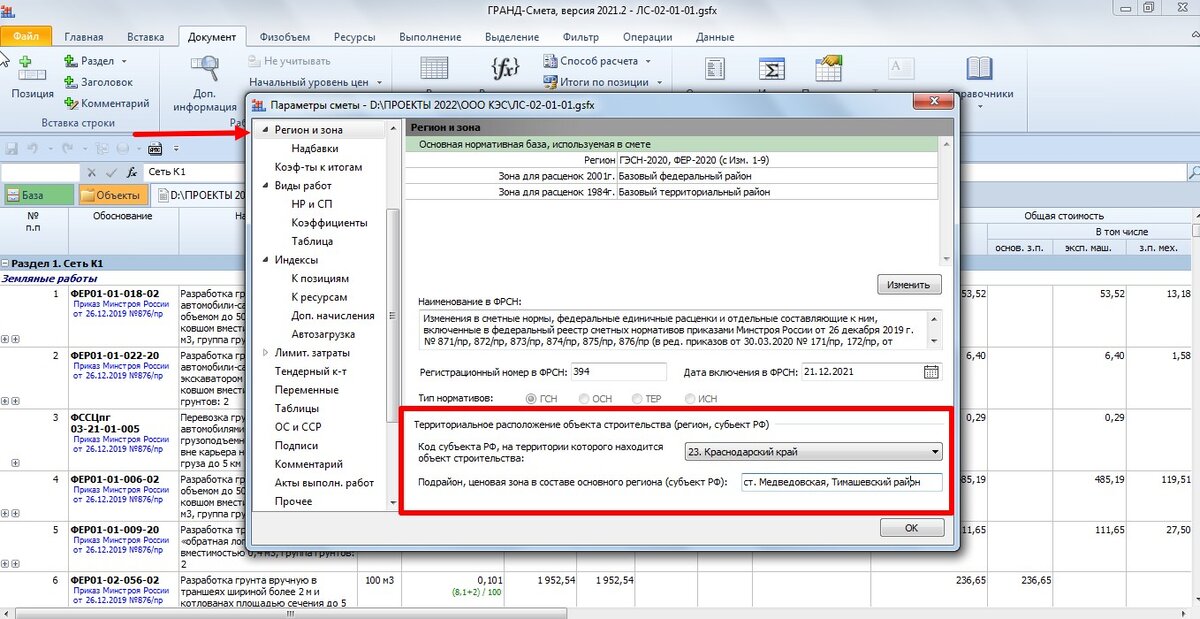This screenshot has width=1200, height=619.
Task: Select Тендерный к-т tree item
Action: pyautogui.click(x=310, y=371)
